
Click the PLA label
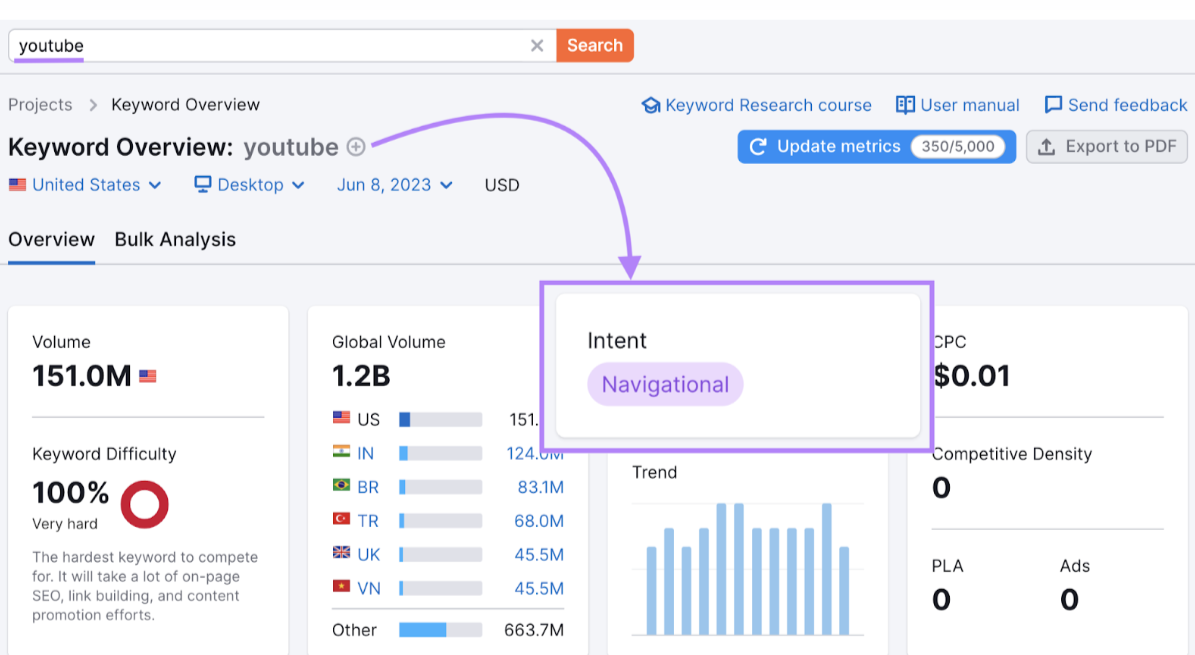tap(947, 566)
